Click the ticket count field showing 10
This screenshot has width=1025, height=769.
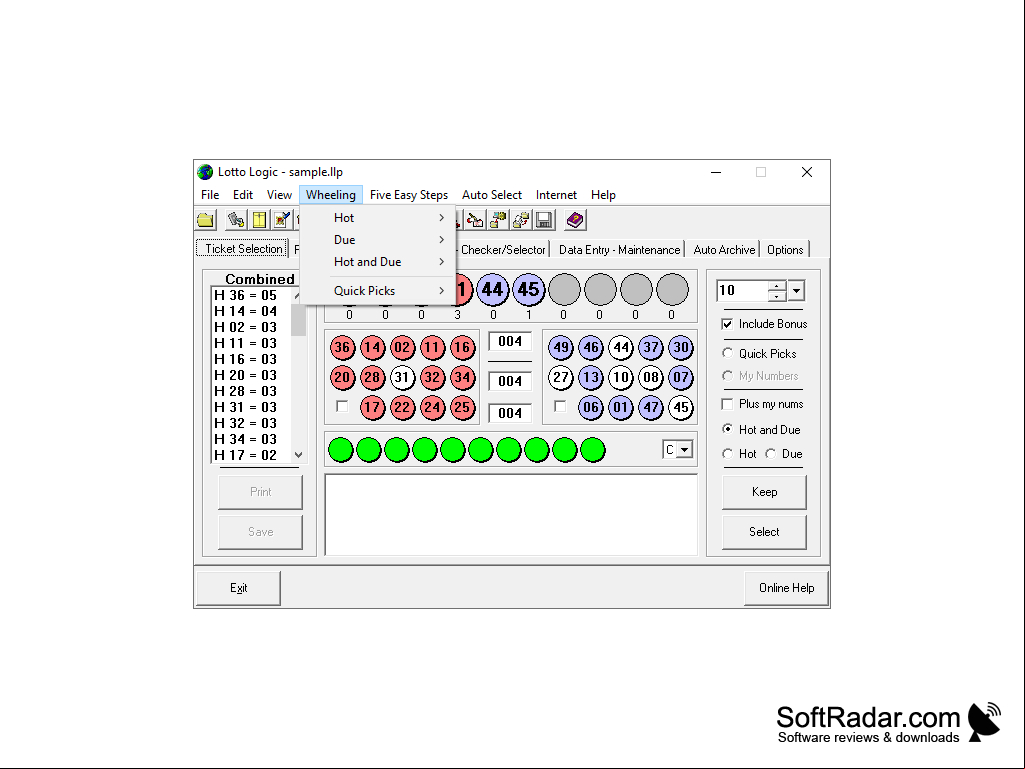tap(743, 291)
